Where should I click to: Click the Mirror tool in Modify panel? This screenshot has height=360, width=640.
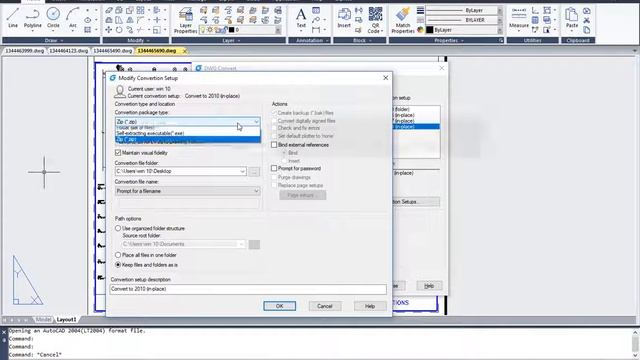(x=129, y=20)
